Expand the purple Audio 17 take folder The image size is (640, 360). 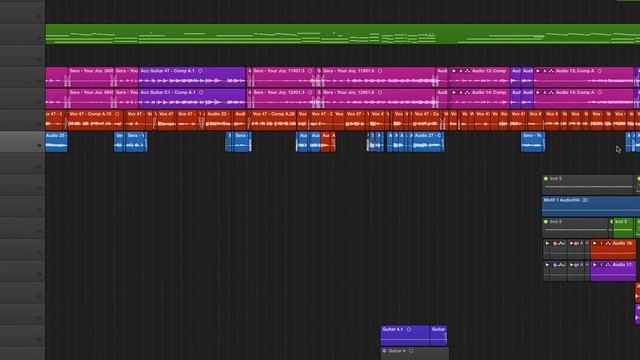click(x=595, y=265)
